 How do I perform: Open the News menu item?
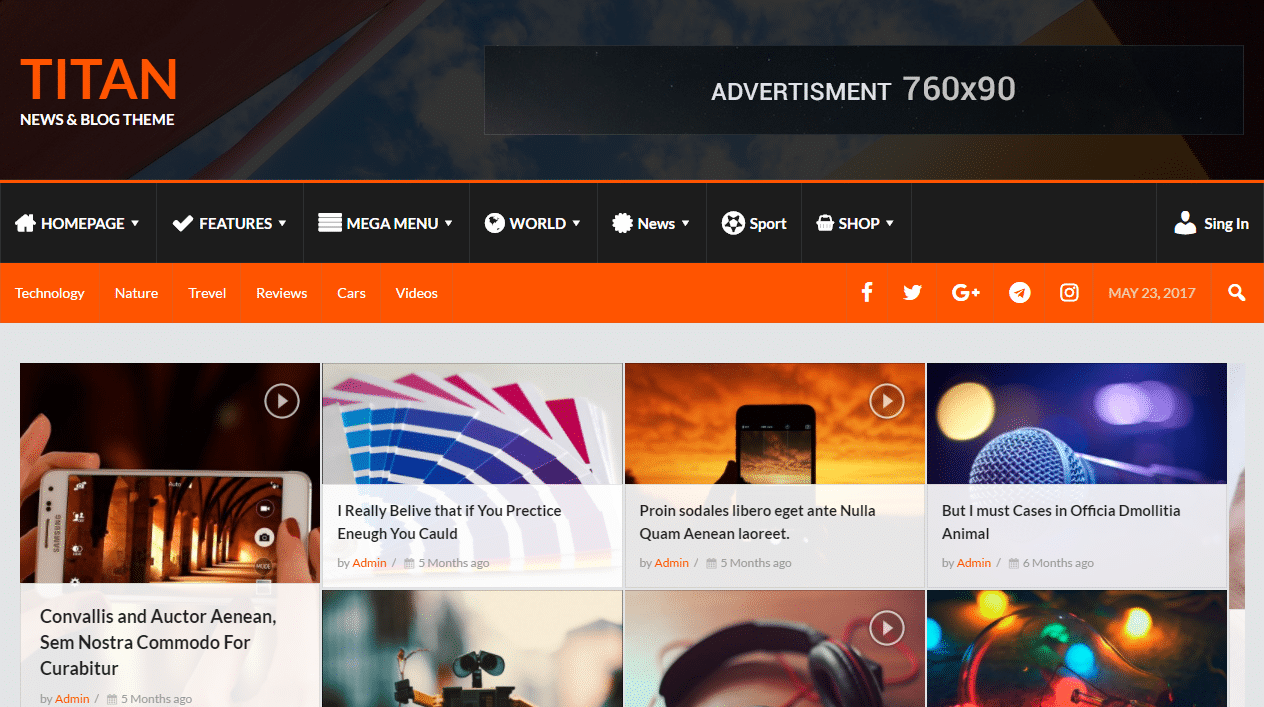click(651, 223)
